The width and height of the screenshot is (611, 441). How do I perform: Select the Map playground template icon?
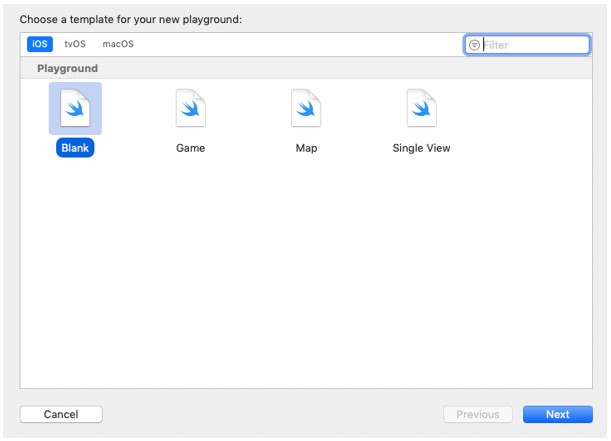[306, 108]
